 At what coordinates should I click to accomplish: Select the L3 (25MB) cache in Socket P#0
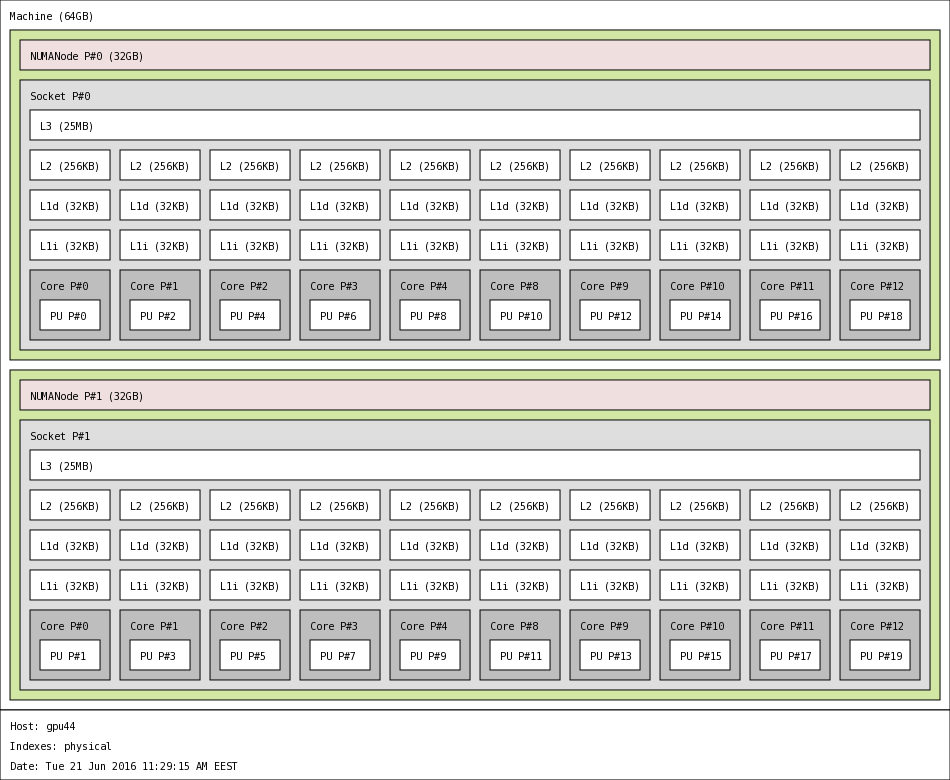pyautogui.click(x=475, y=126)
